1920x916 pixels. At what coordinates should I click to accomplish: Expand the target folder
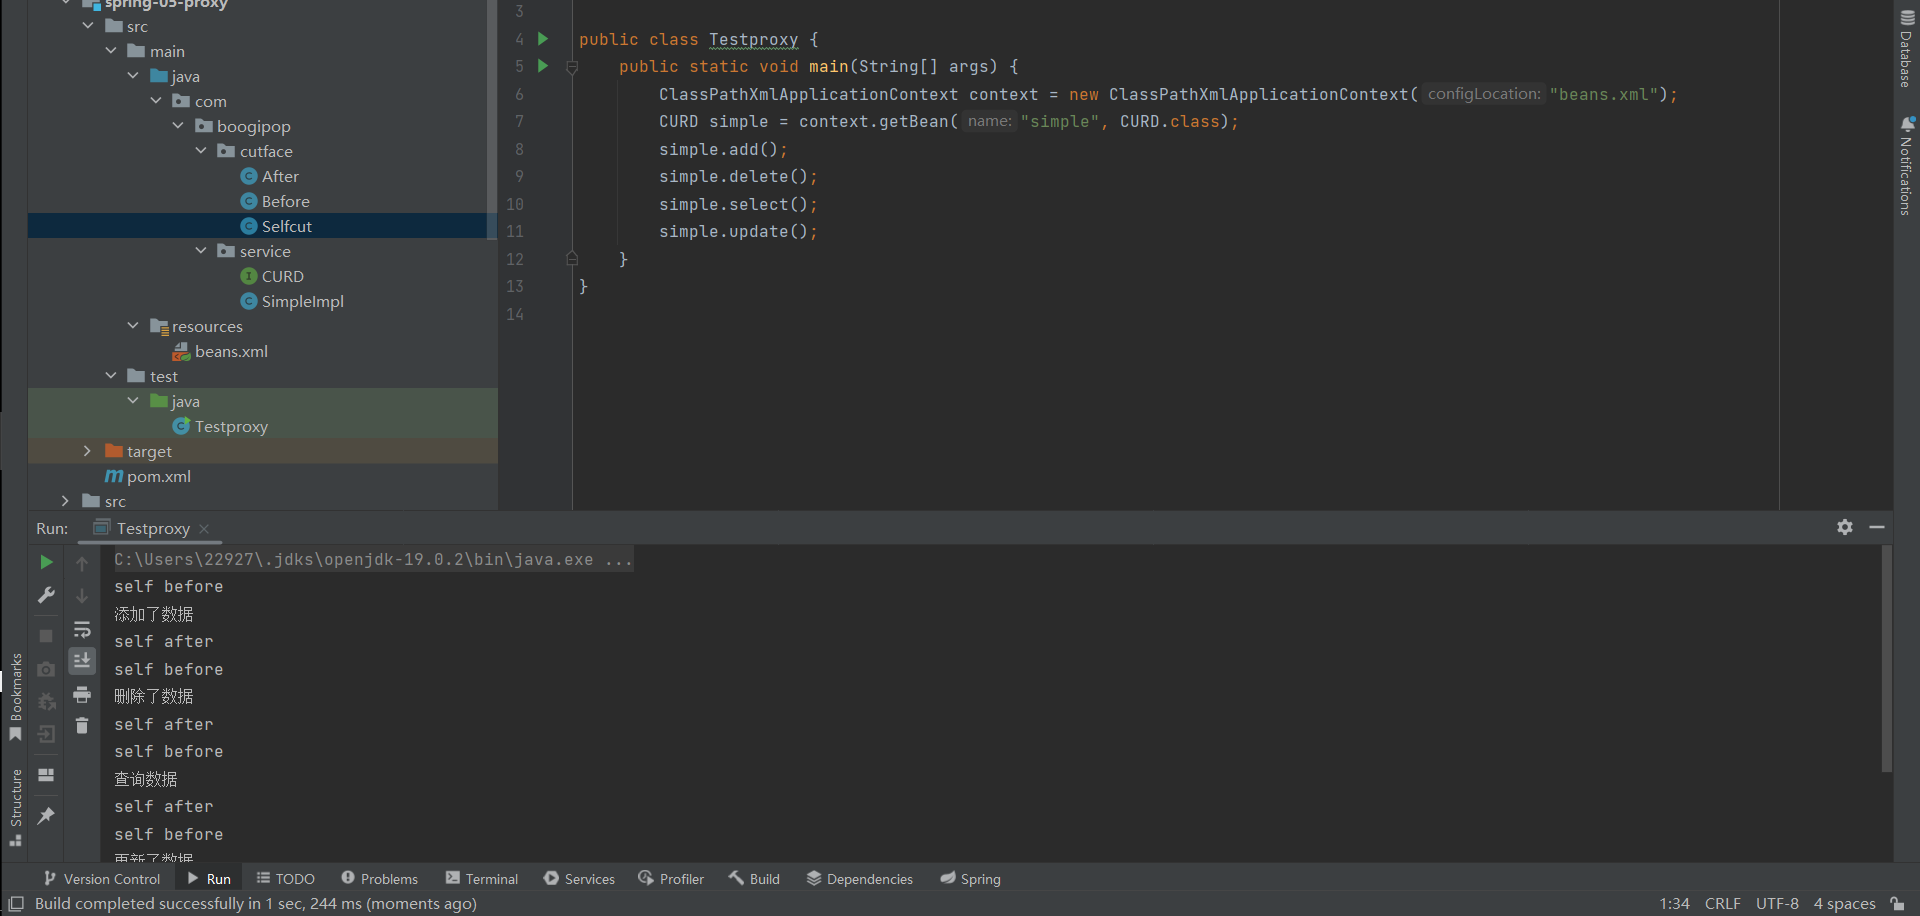[x=88, y=451]
